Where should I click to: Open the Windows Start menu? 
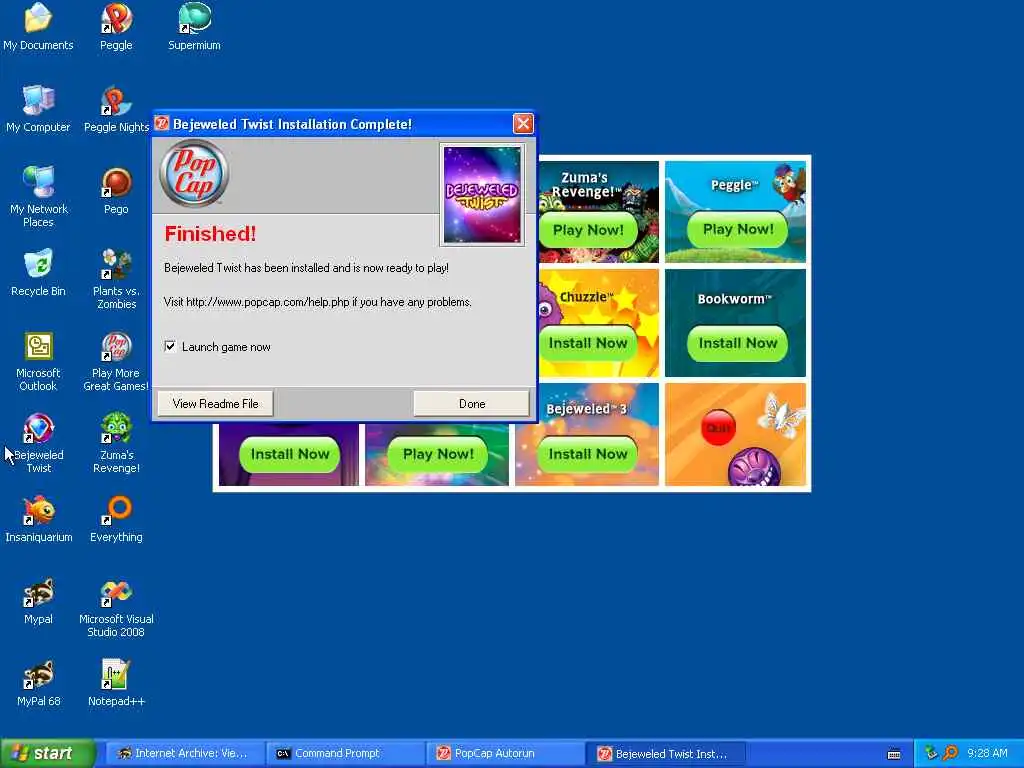[48, 754]
